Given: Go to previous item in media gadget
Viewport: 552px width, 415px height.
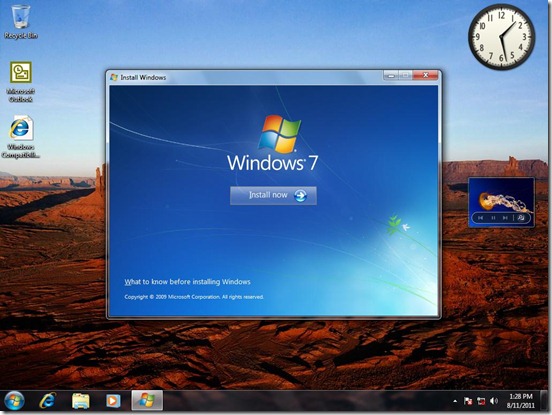Looking at the screenshot, I should click(481, 218).
